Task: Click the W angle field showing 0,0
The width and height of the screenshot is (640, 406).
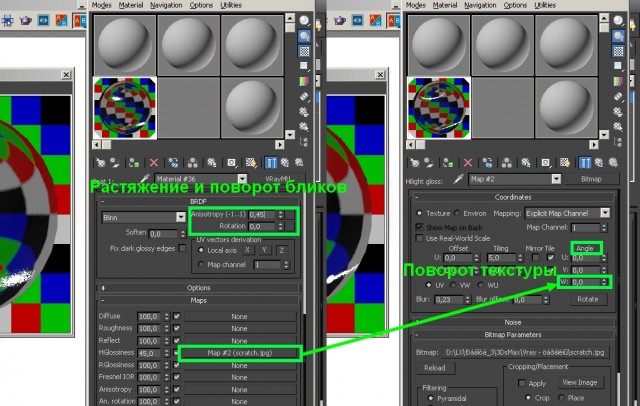Action: (x=584, y=282)
